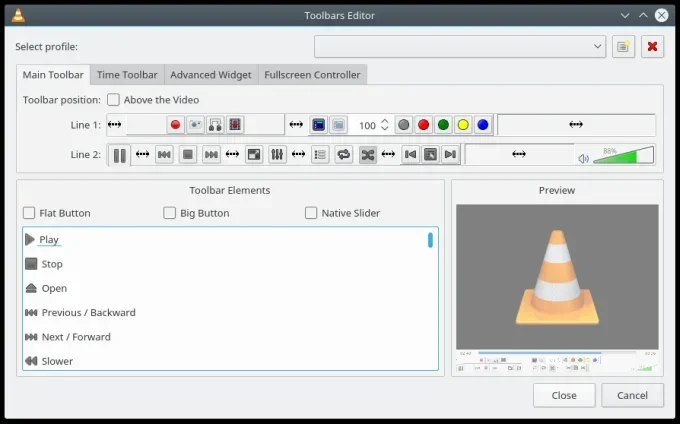
Task: Select the first spacer on Line 1
Action: tap(114, 125)
